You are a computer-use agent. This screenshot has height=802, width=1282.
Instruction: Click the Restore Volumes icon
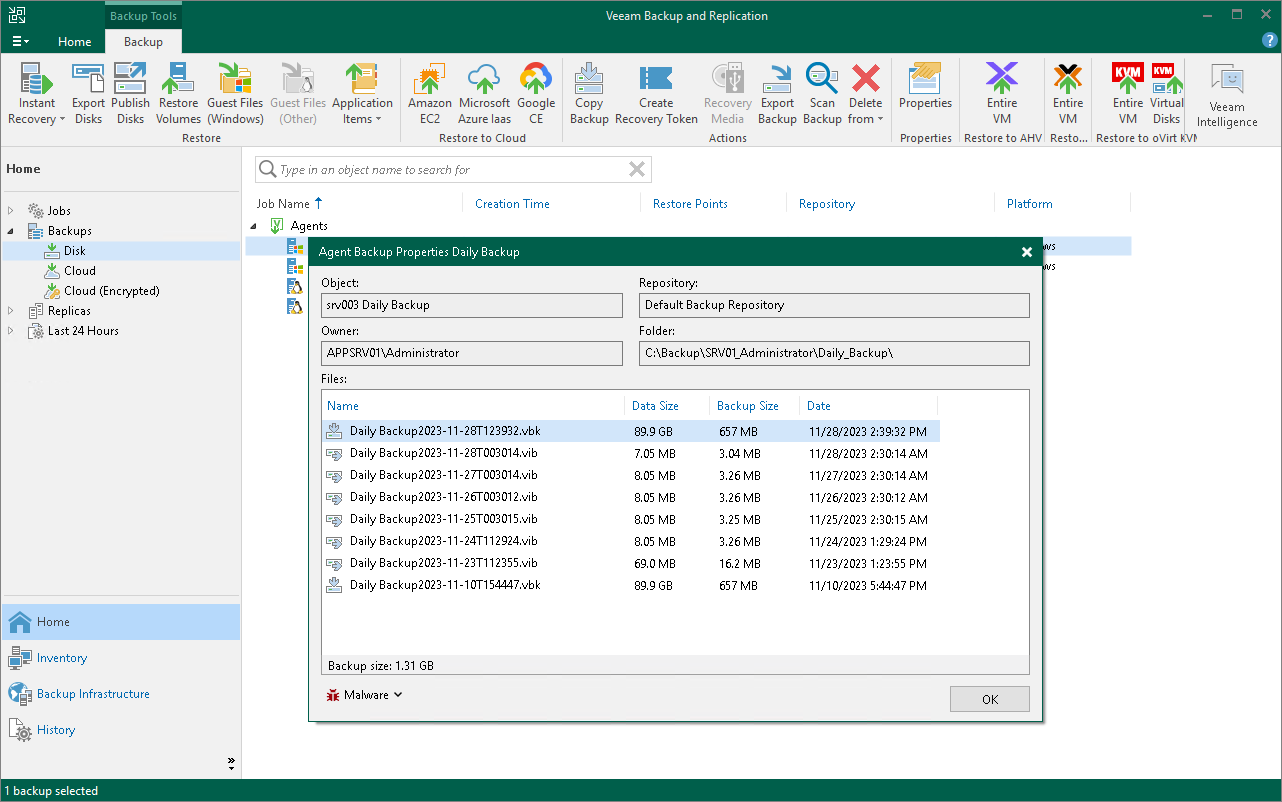click(178, 94)
